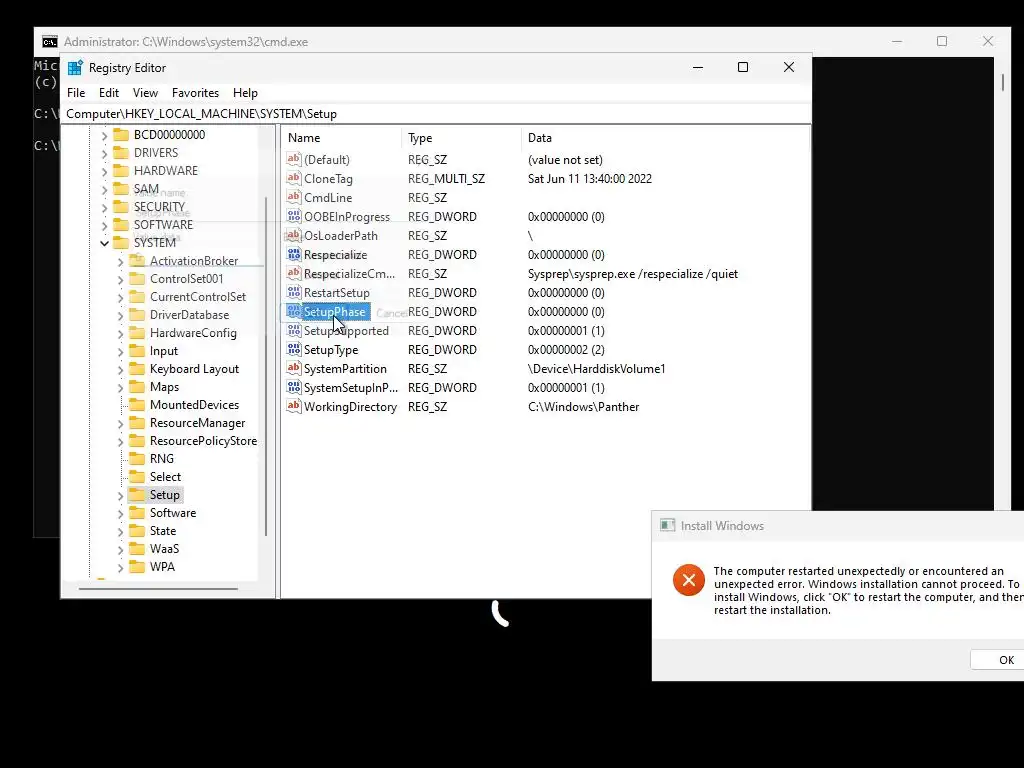
Task: Click the SetupType DWORD icon
Action: (294, 349)
